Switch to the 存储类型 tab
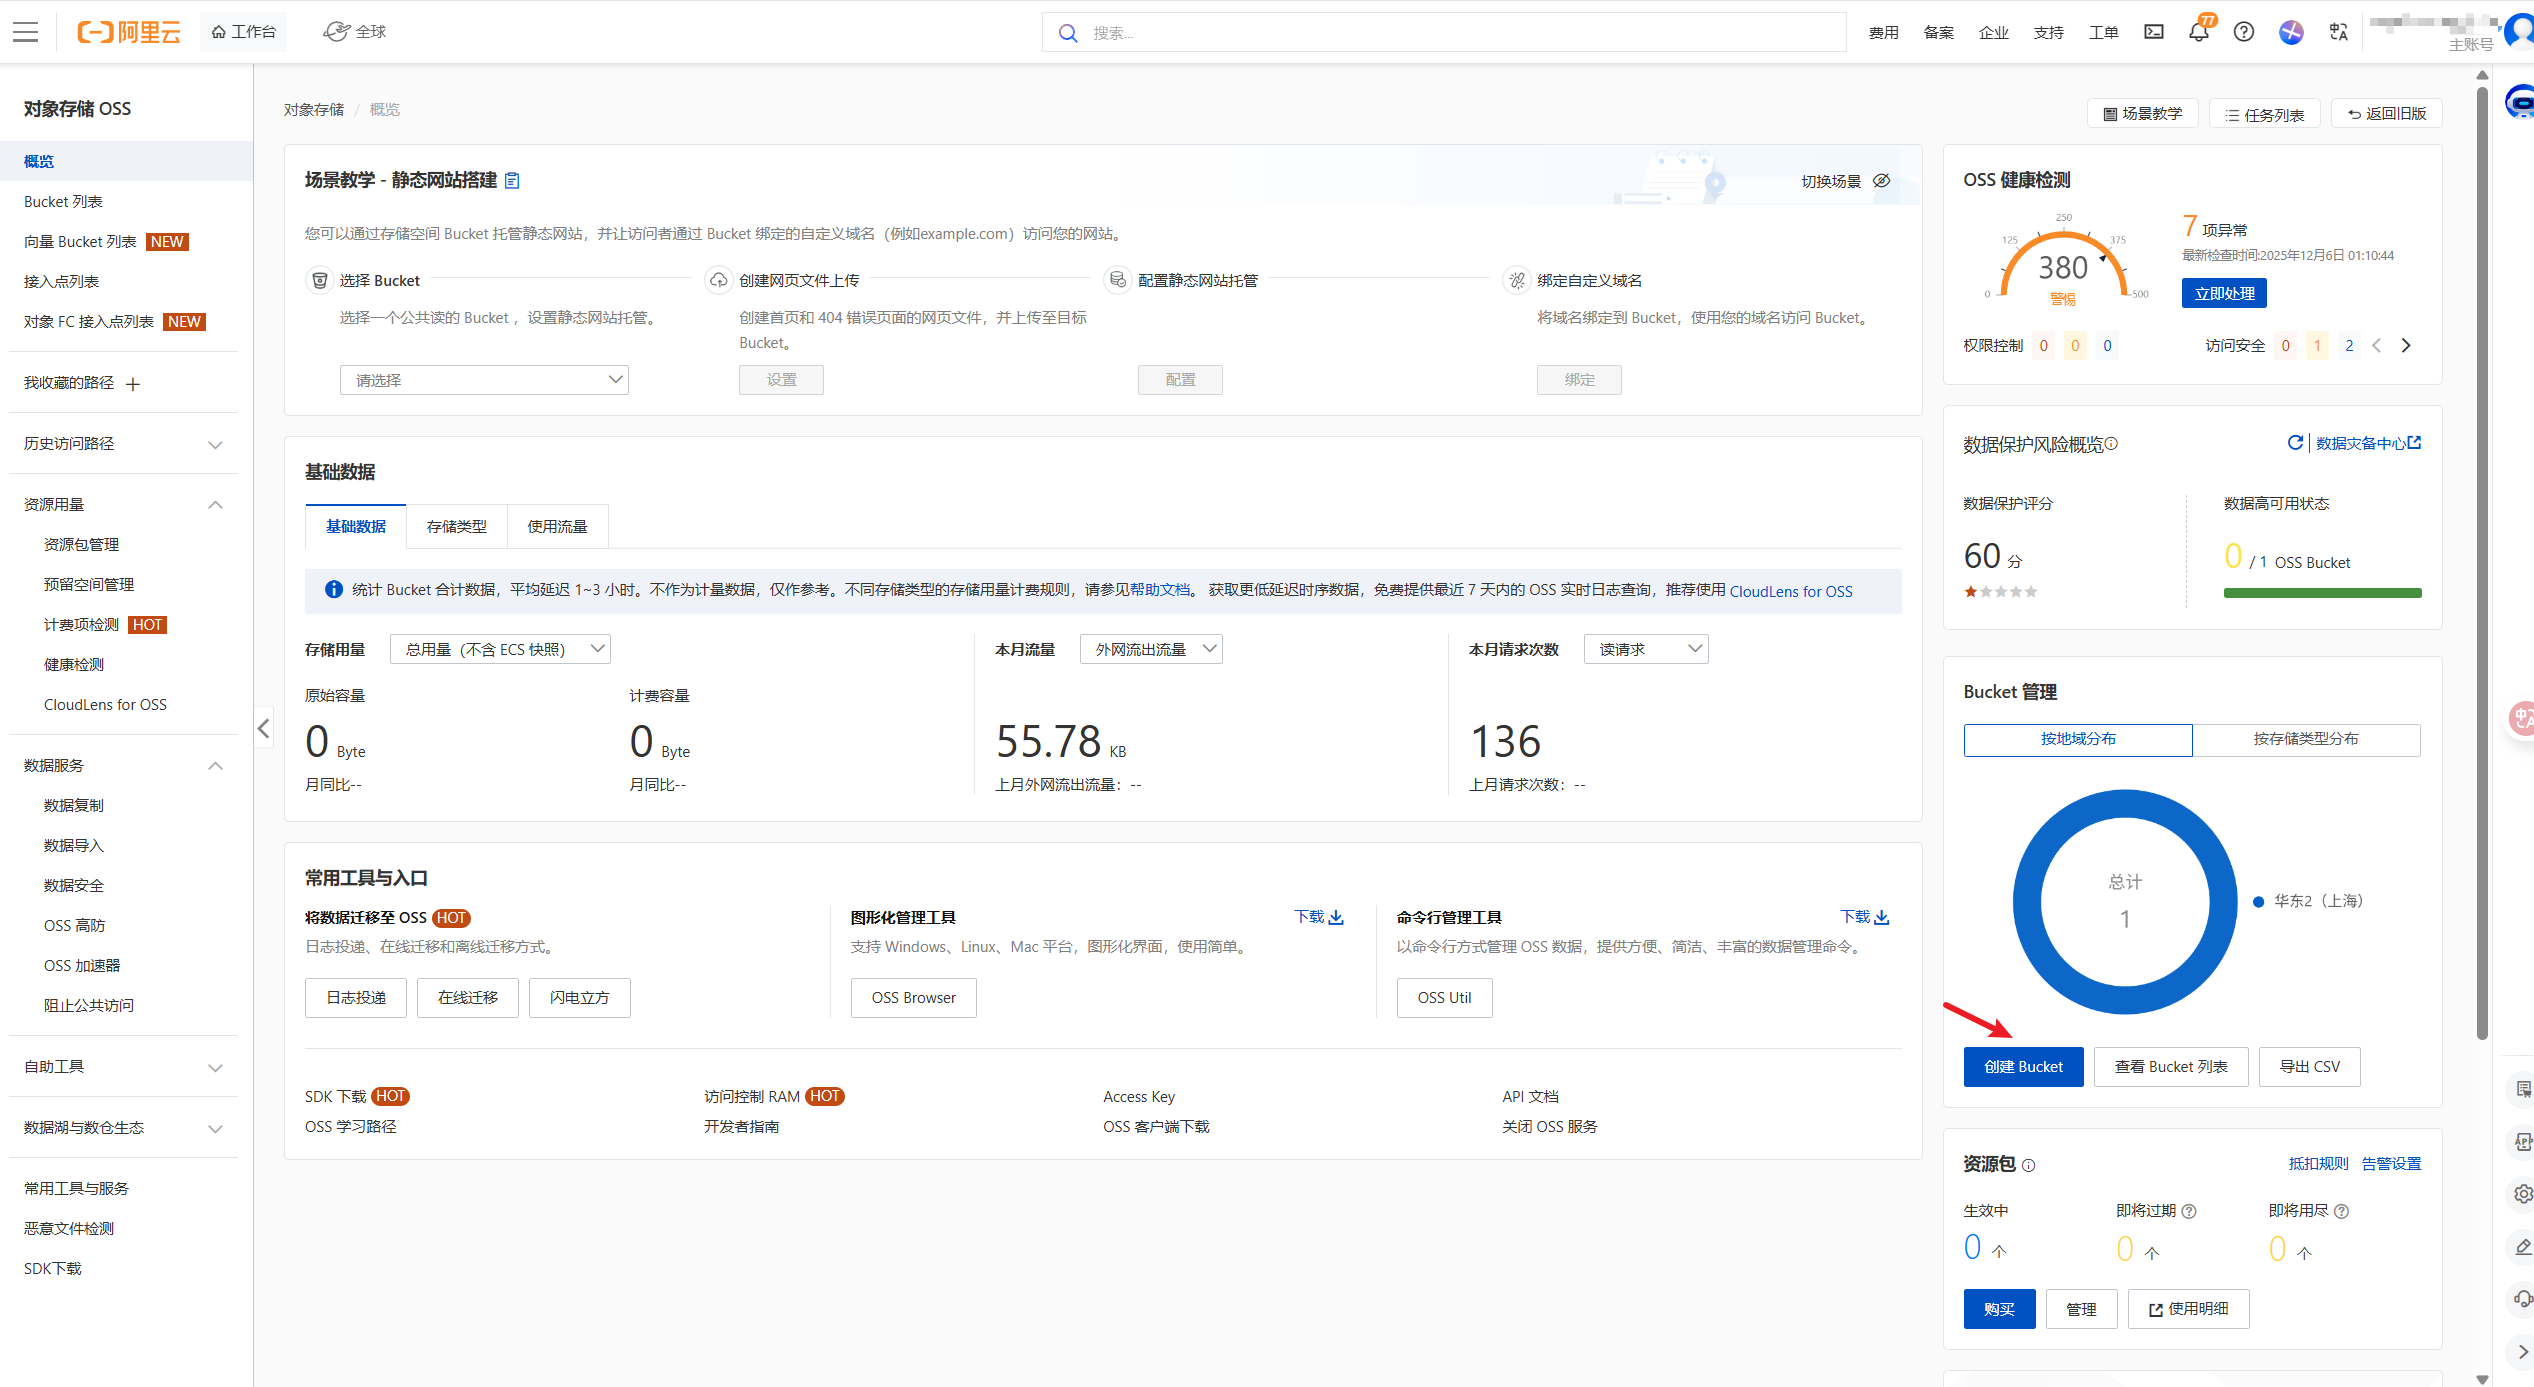The width and height of the screenshot is (2534, 1387). click(x=456, y=527)
